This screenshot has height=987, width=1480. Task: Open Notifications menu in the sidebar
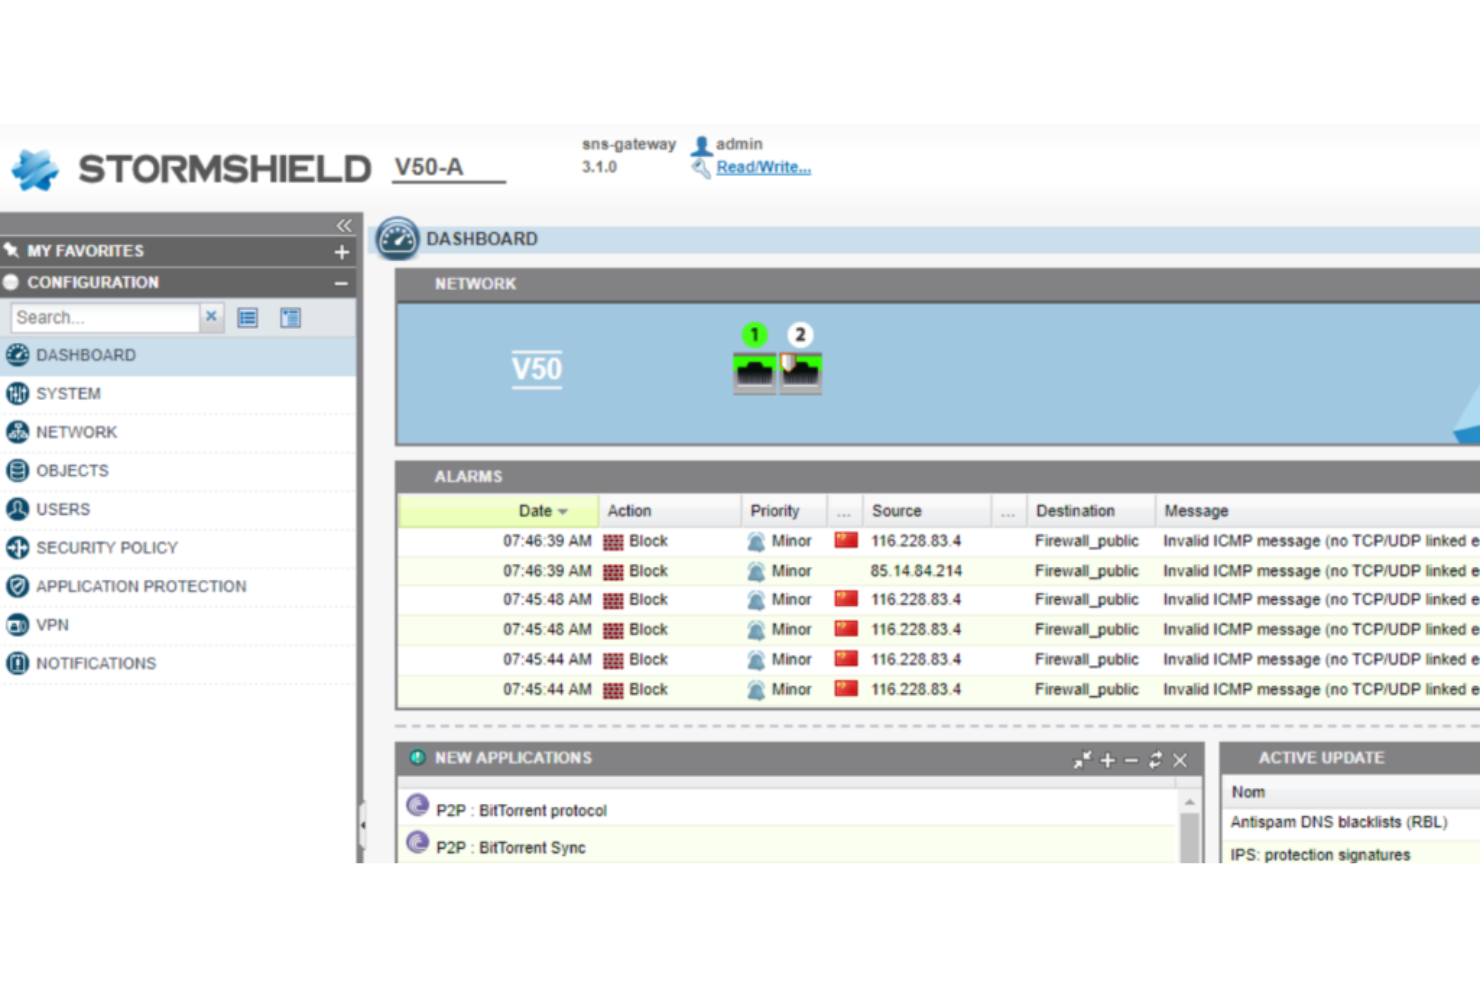pos(178,663)
